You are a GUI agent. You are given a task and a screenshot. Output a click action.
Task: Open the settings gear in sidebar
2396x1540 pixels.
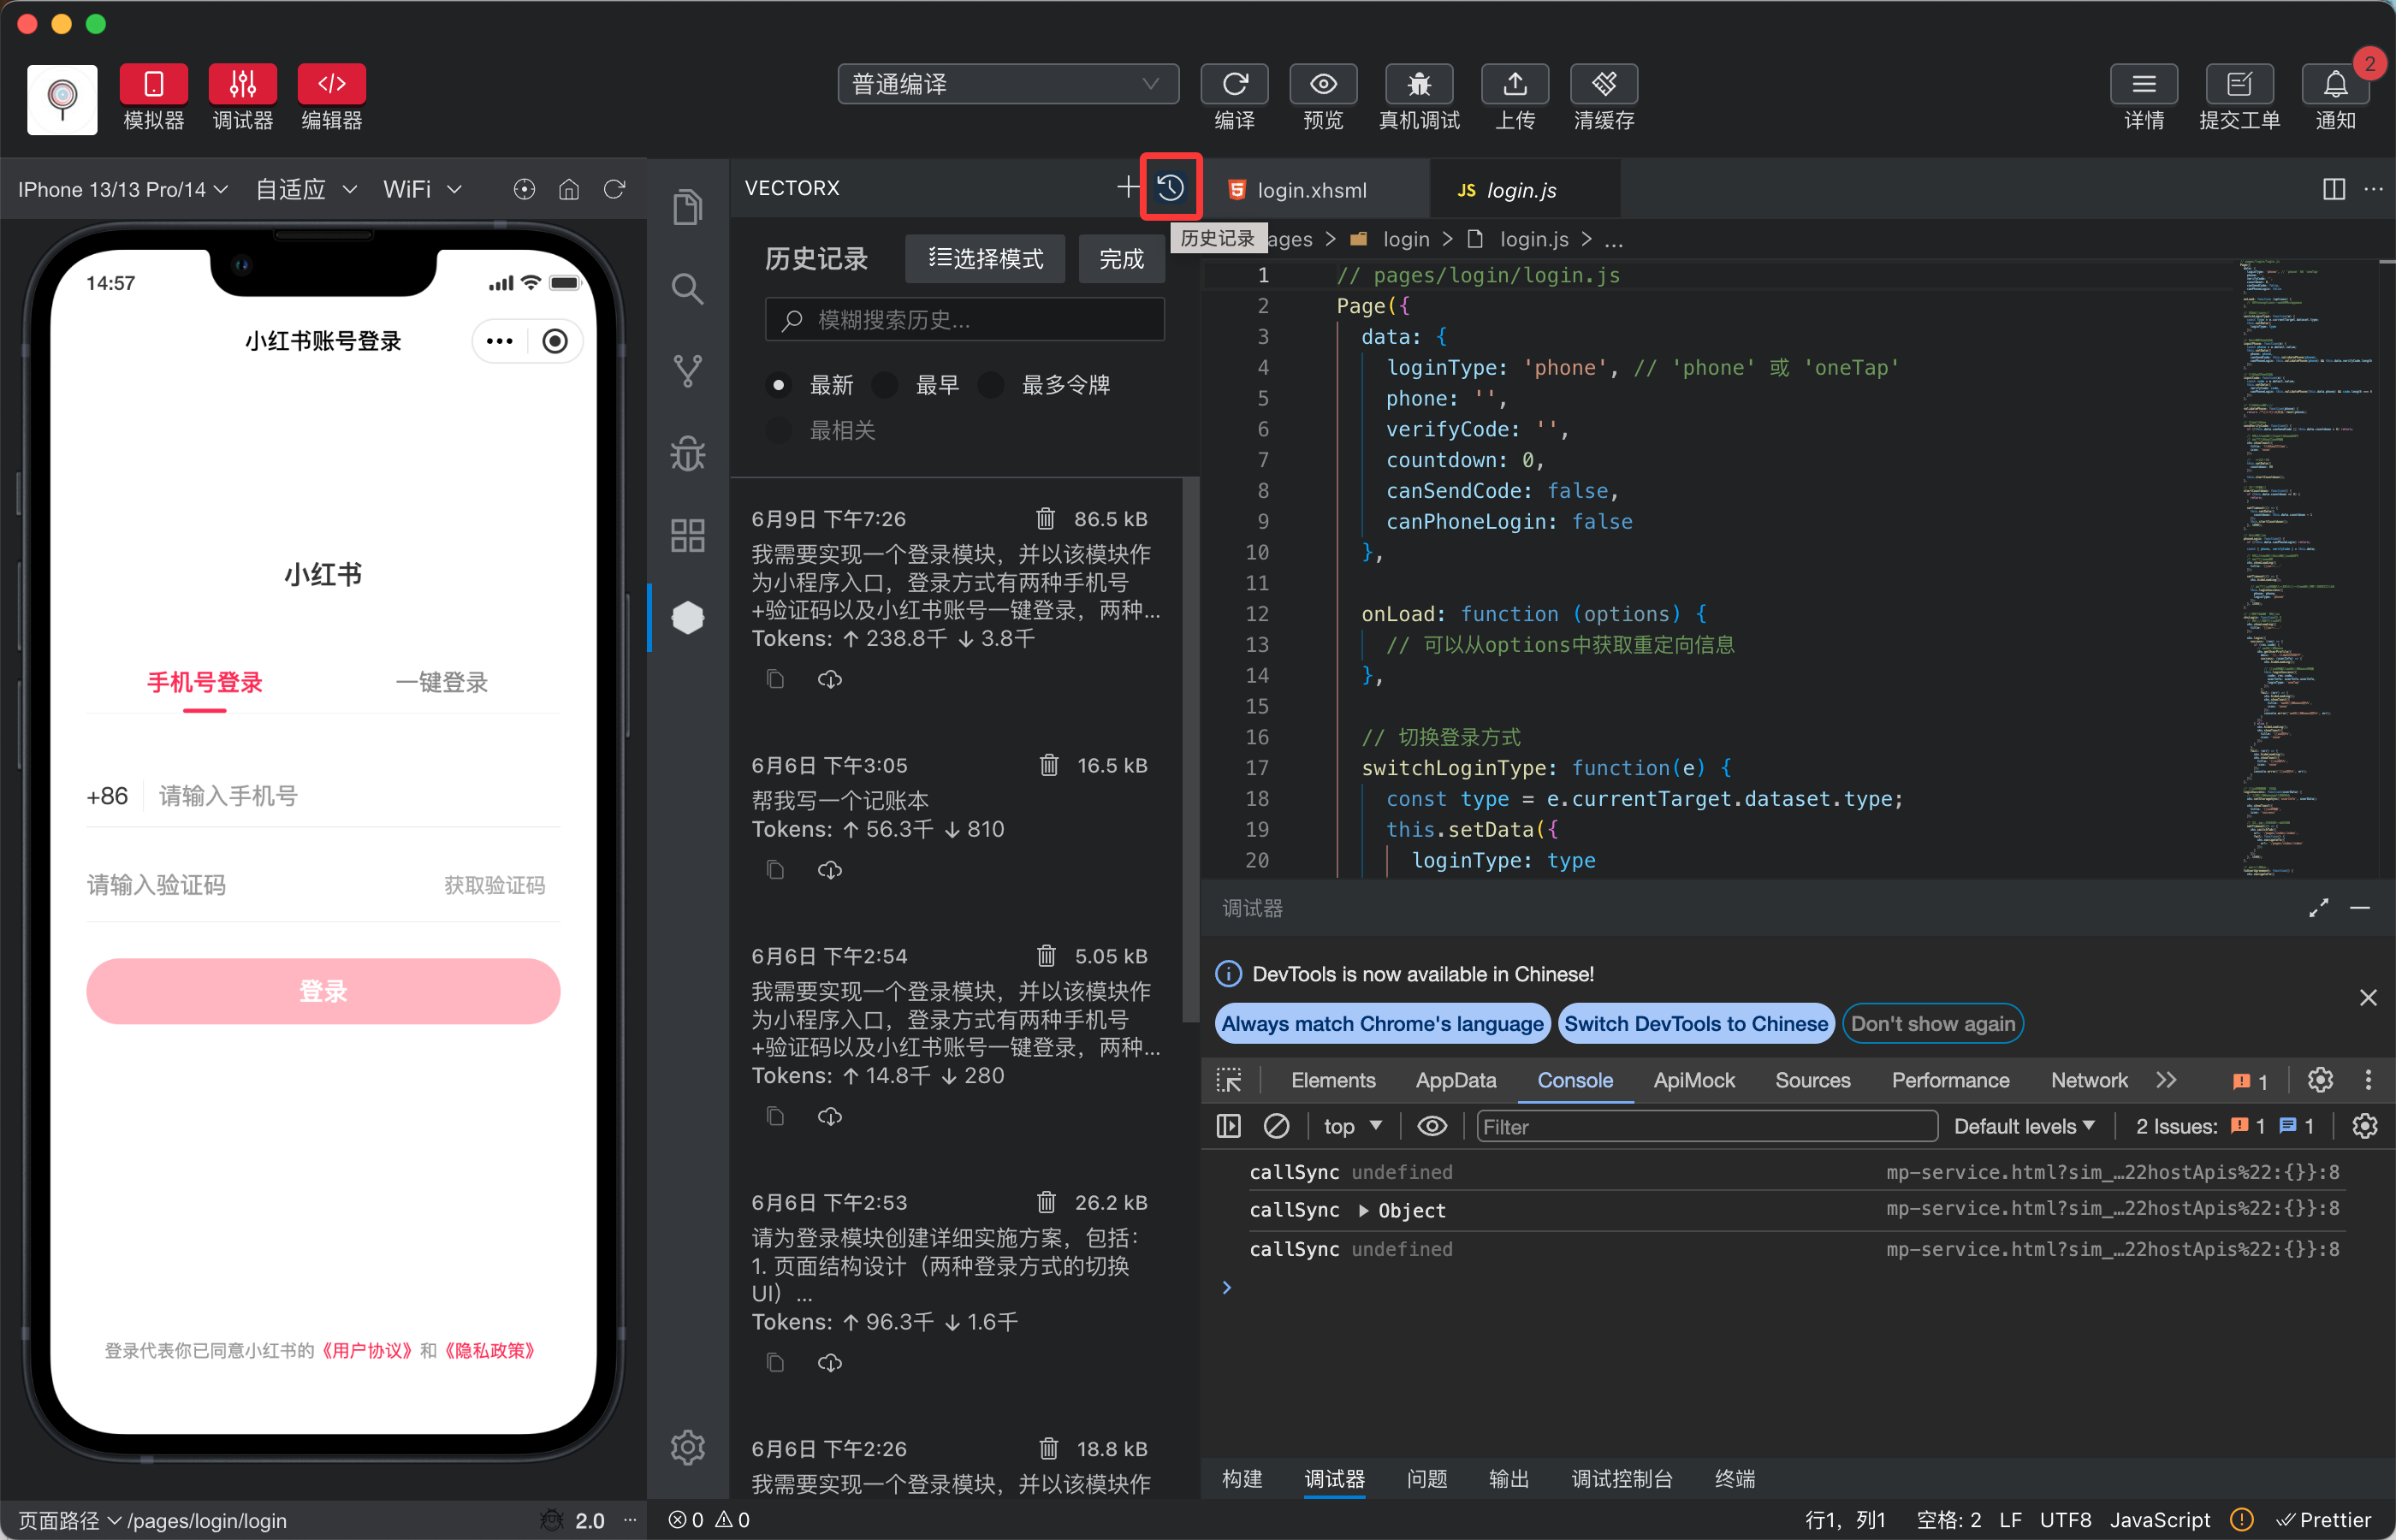point(688,1447)
